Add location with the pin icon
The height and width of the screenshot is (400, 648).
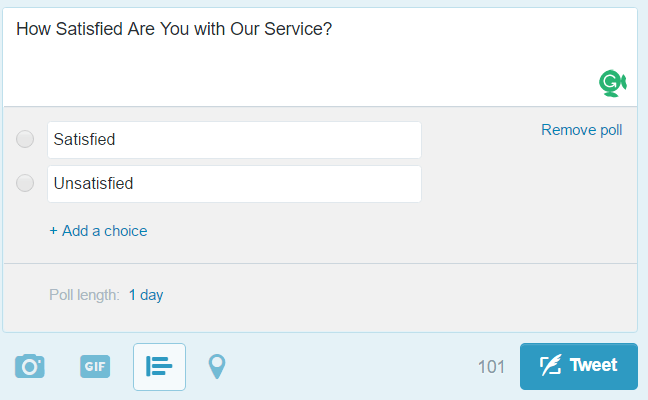tap(216, 367)
